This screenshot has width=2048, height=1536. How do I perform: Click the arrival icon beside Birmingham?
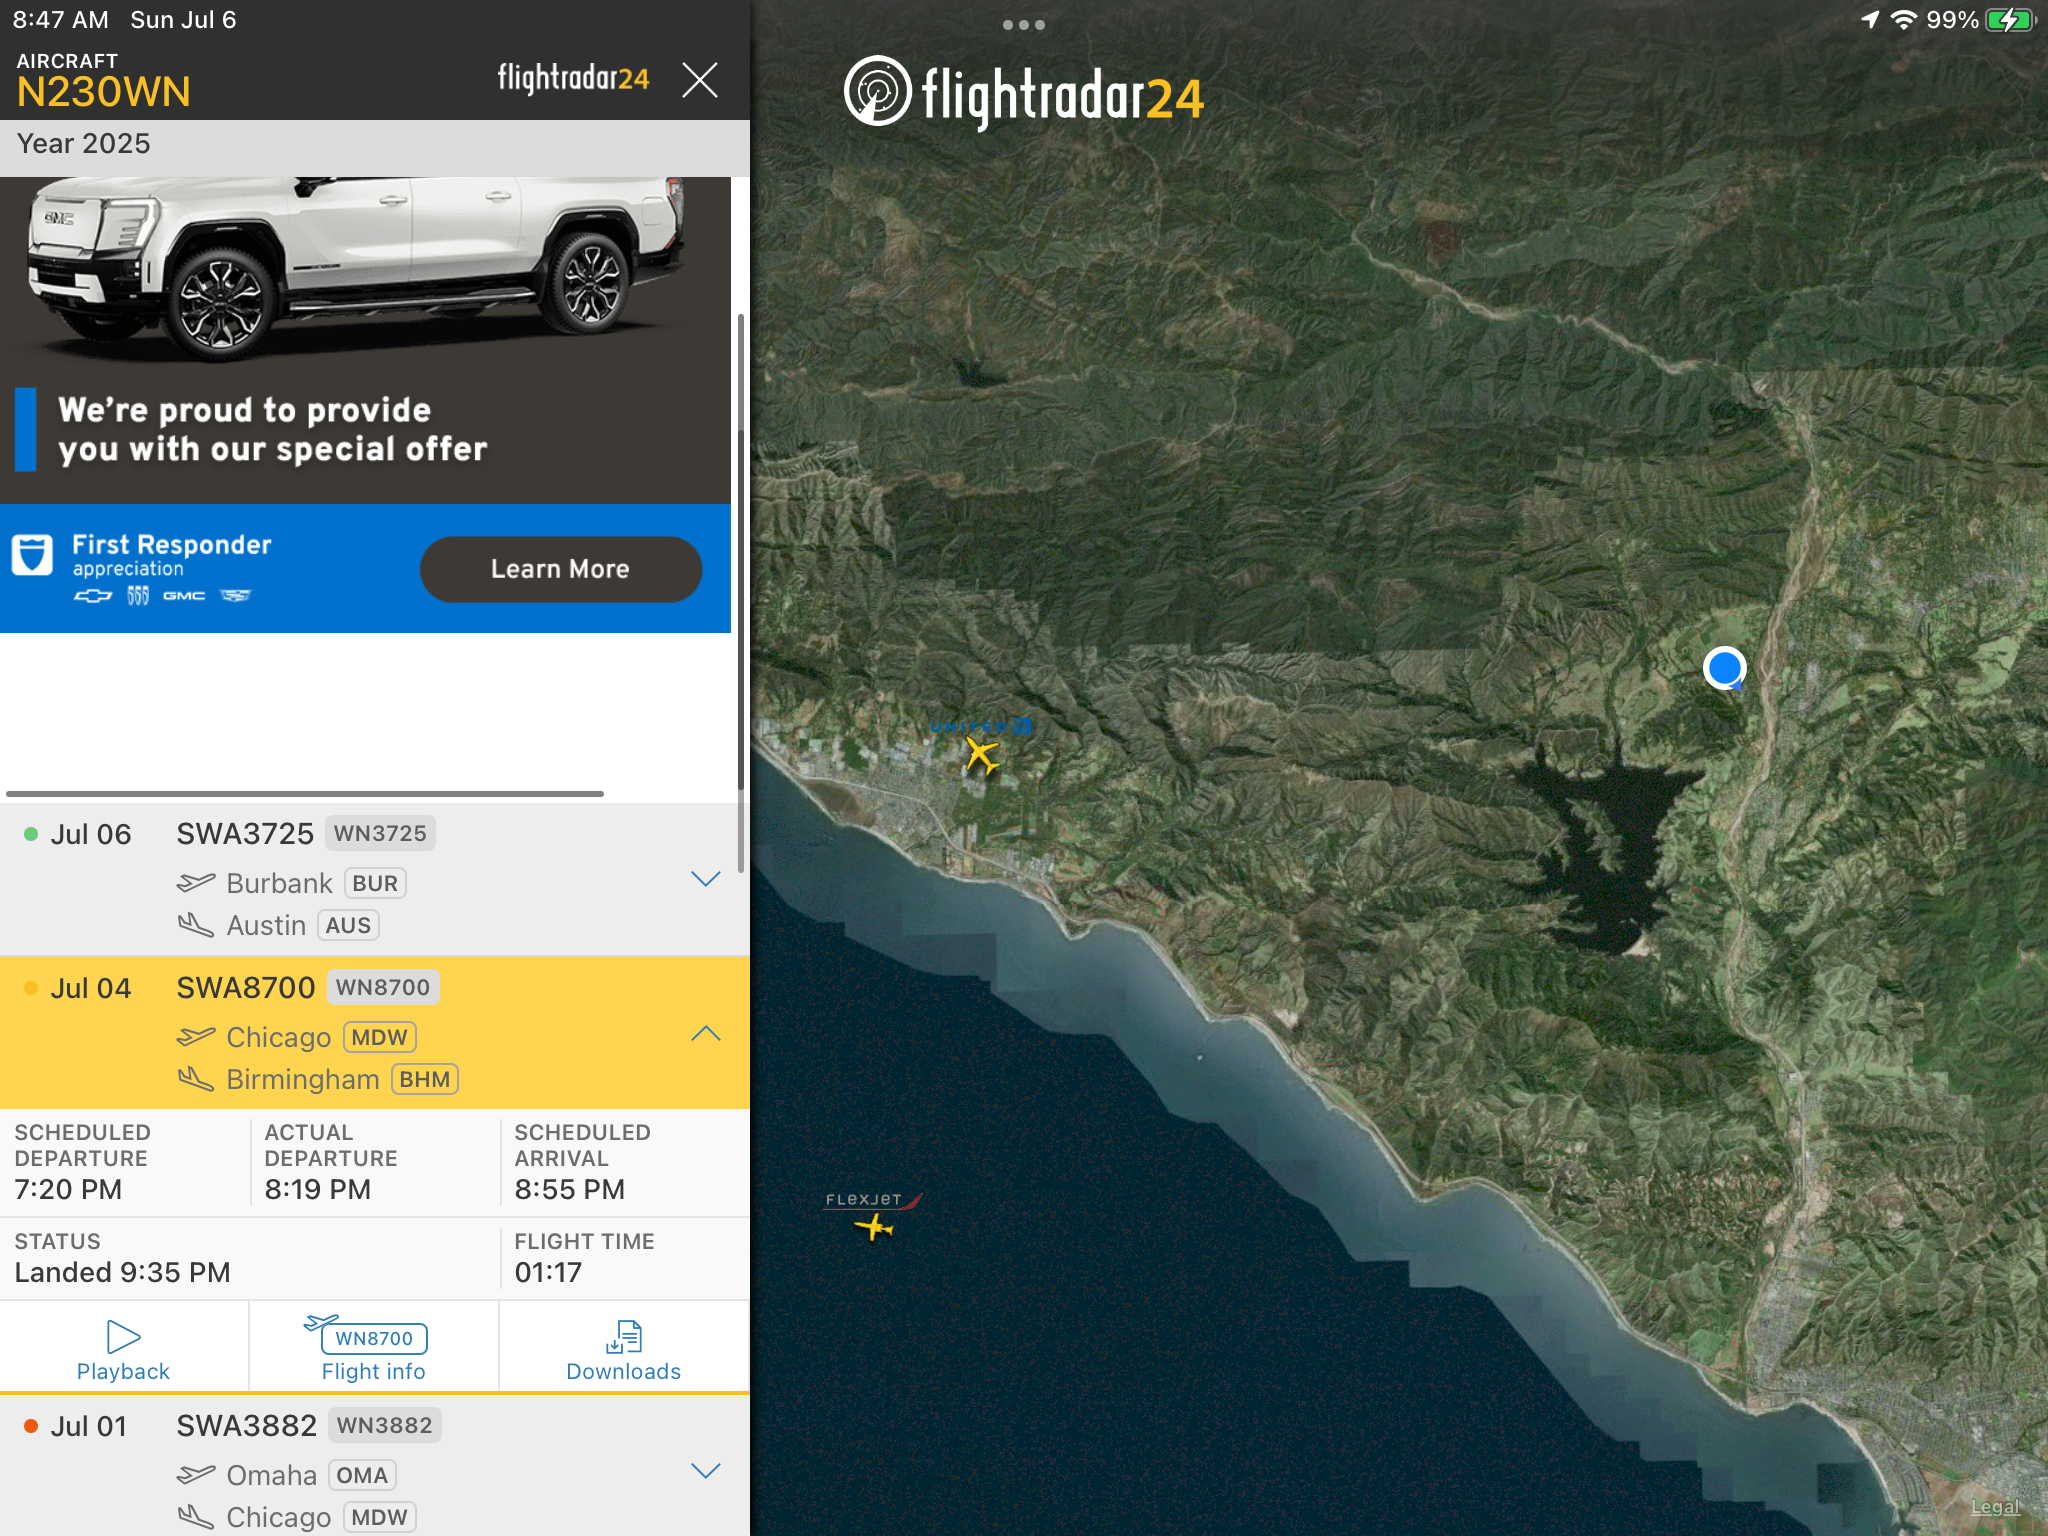(196, 1079)
